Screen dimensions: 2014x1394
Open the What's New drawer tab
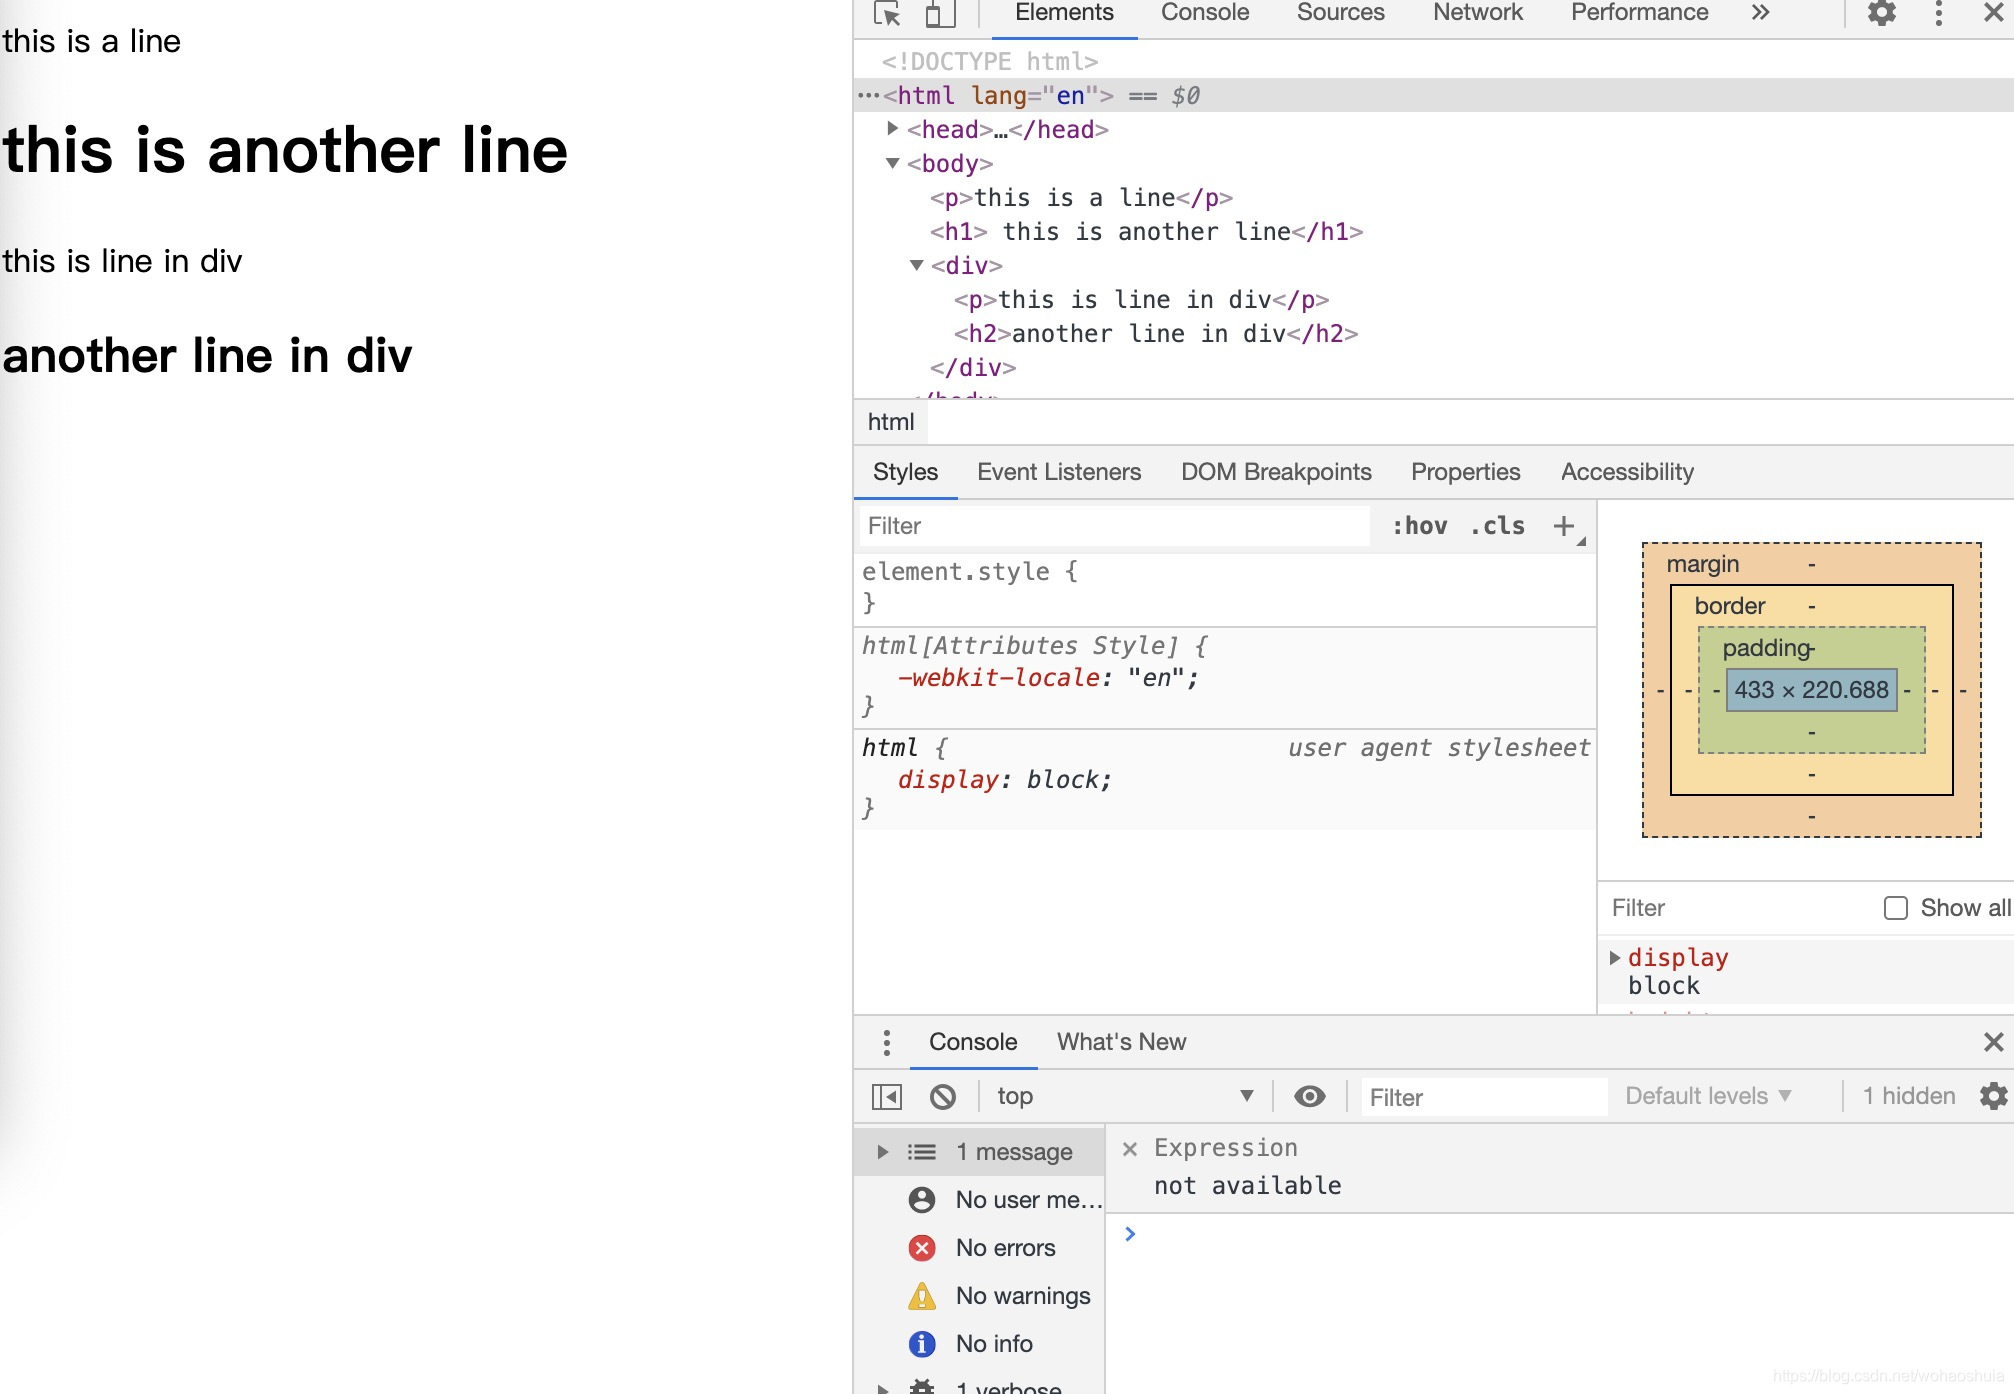1121,1042
